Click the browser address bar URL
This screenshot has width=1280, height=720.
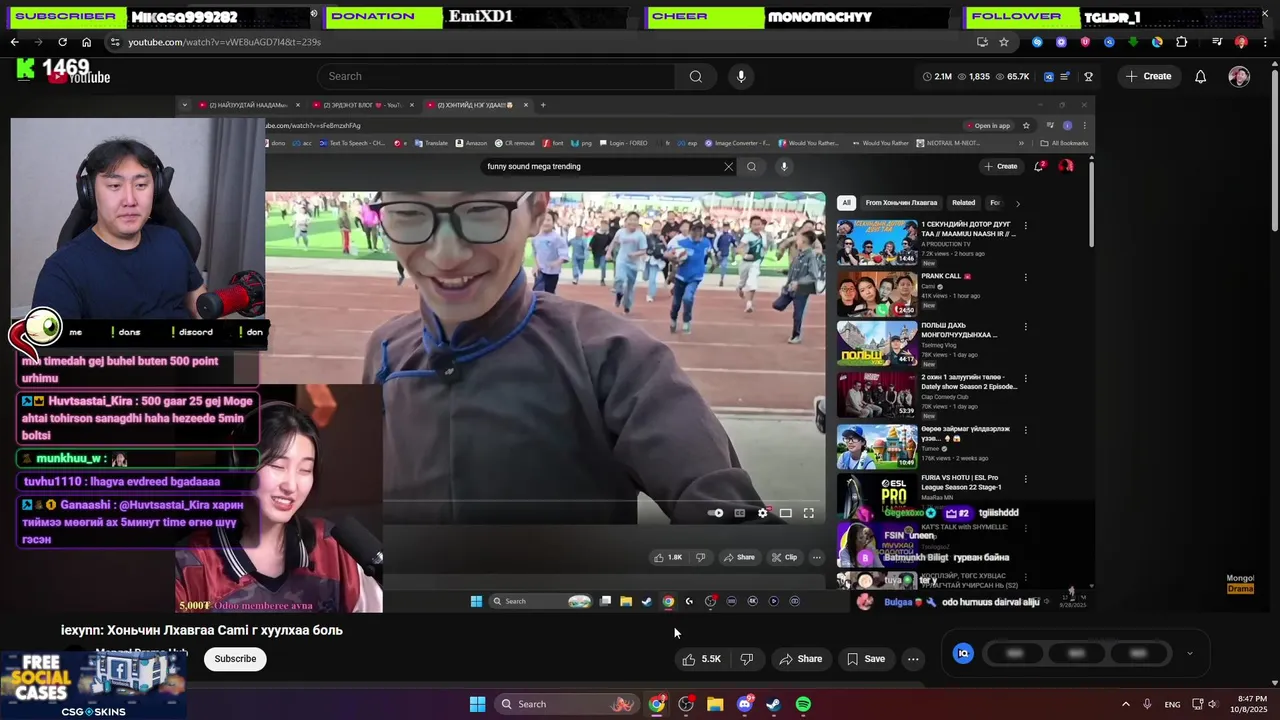224,42
